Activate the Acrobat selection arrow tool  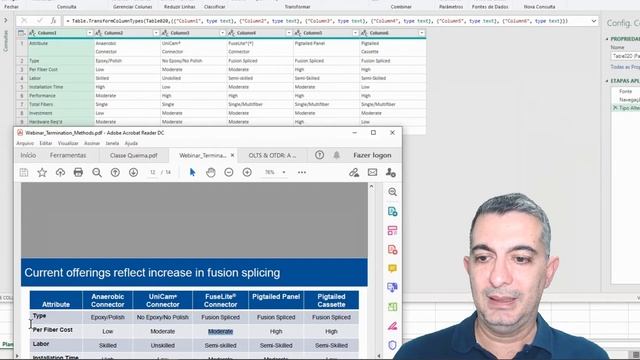click(x=192, y=173)
